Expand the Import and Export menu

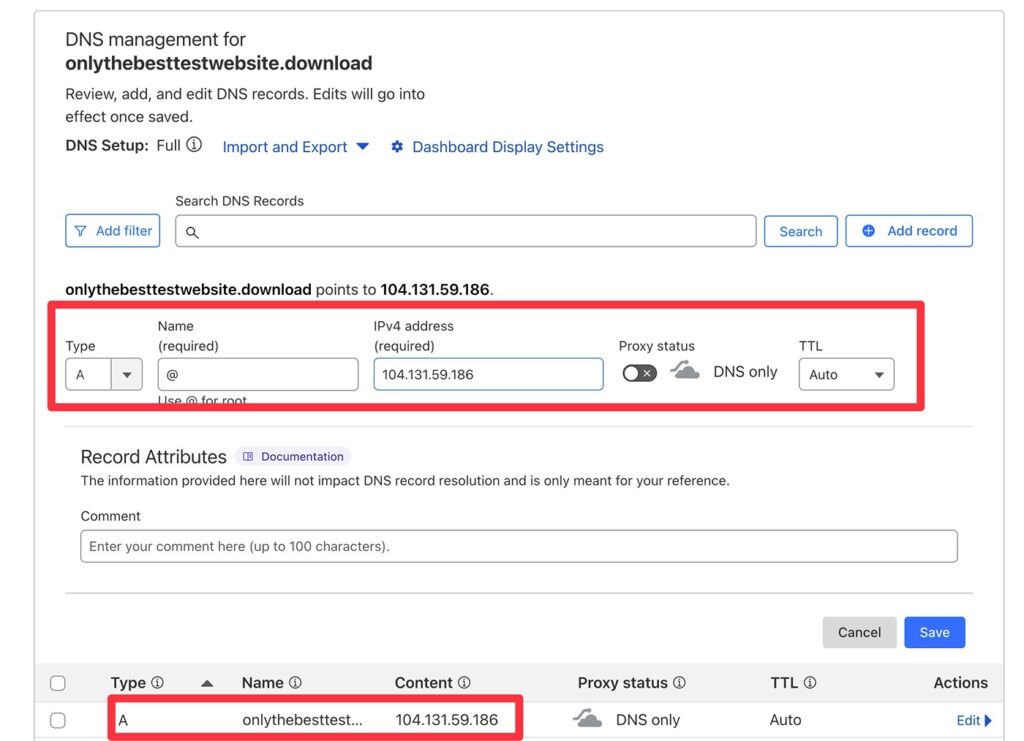pos(295,147)
